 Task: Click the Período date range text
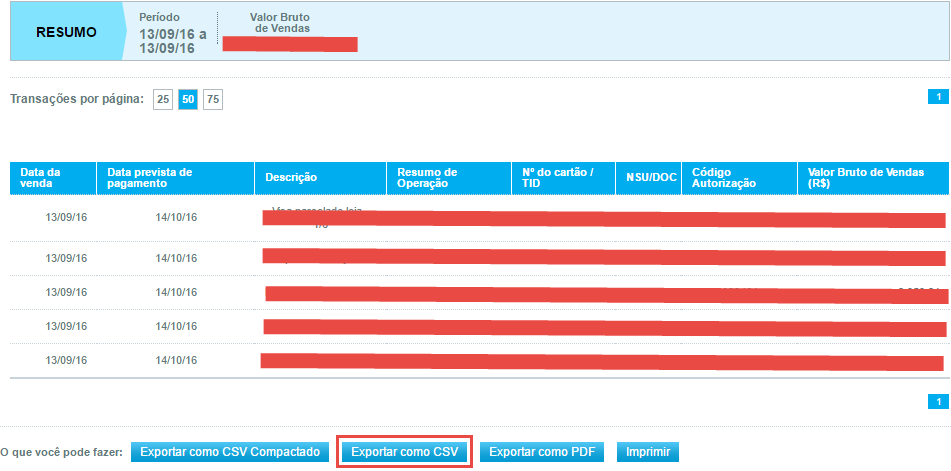(x=173, y=42)
